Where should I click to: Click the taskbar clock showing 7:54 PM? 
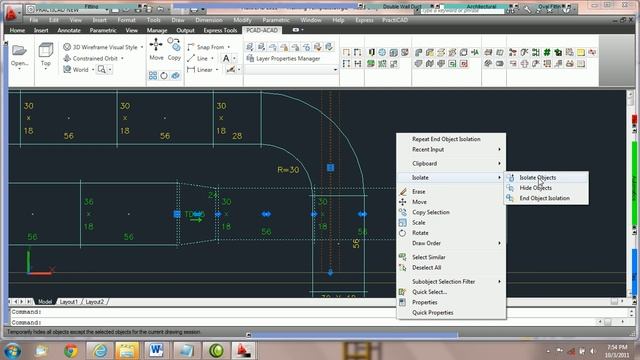(617, 351)
